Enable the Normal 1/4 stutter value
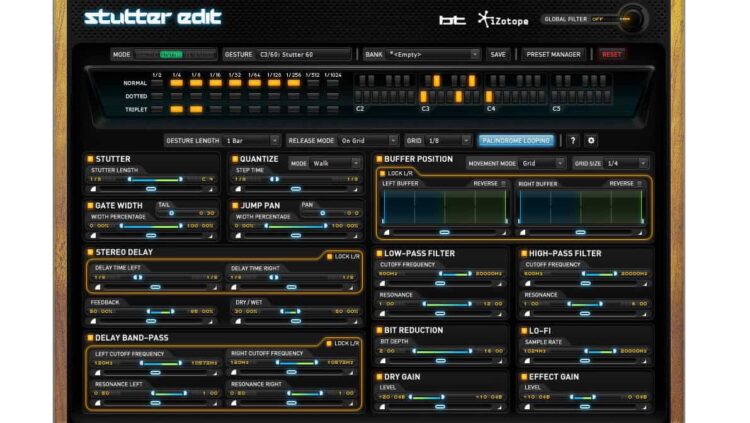 pos(176,83)
